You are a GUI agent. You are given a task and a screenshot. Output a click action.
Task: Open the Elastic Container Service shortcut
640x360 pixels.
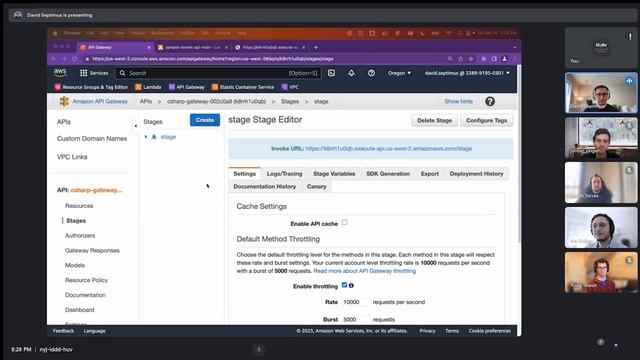click(242, 87)
